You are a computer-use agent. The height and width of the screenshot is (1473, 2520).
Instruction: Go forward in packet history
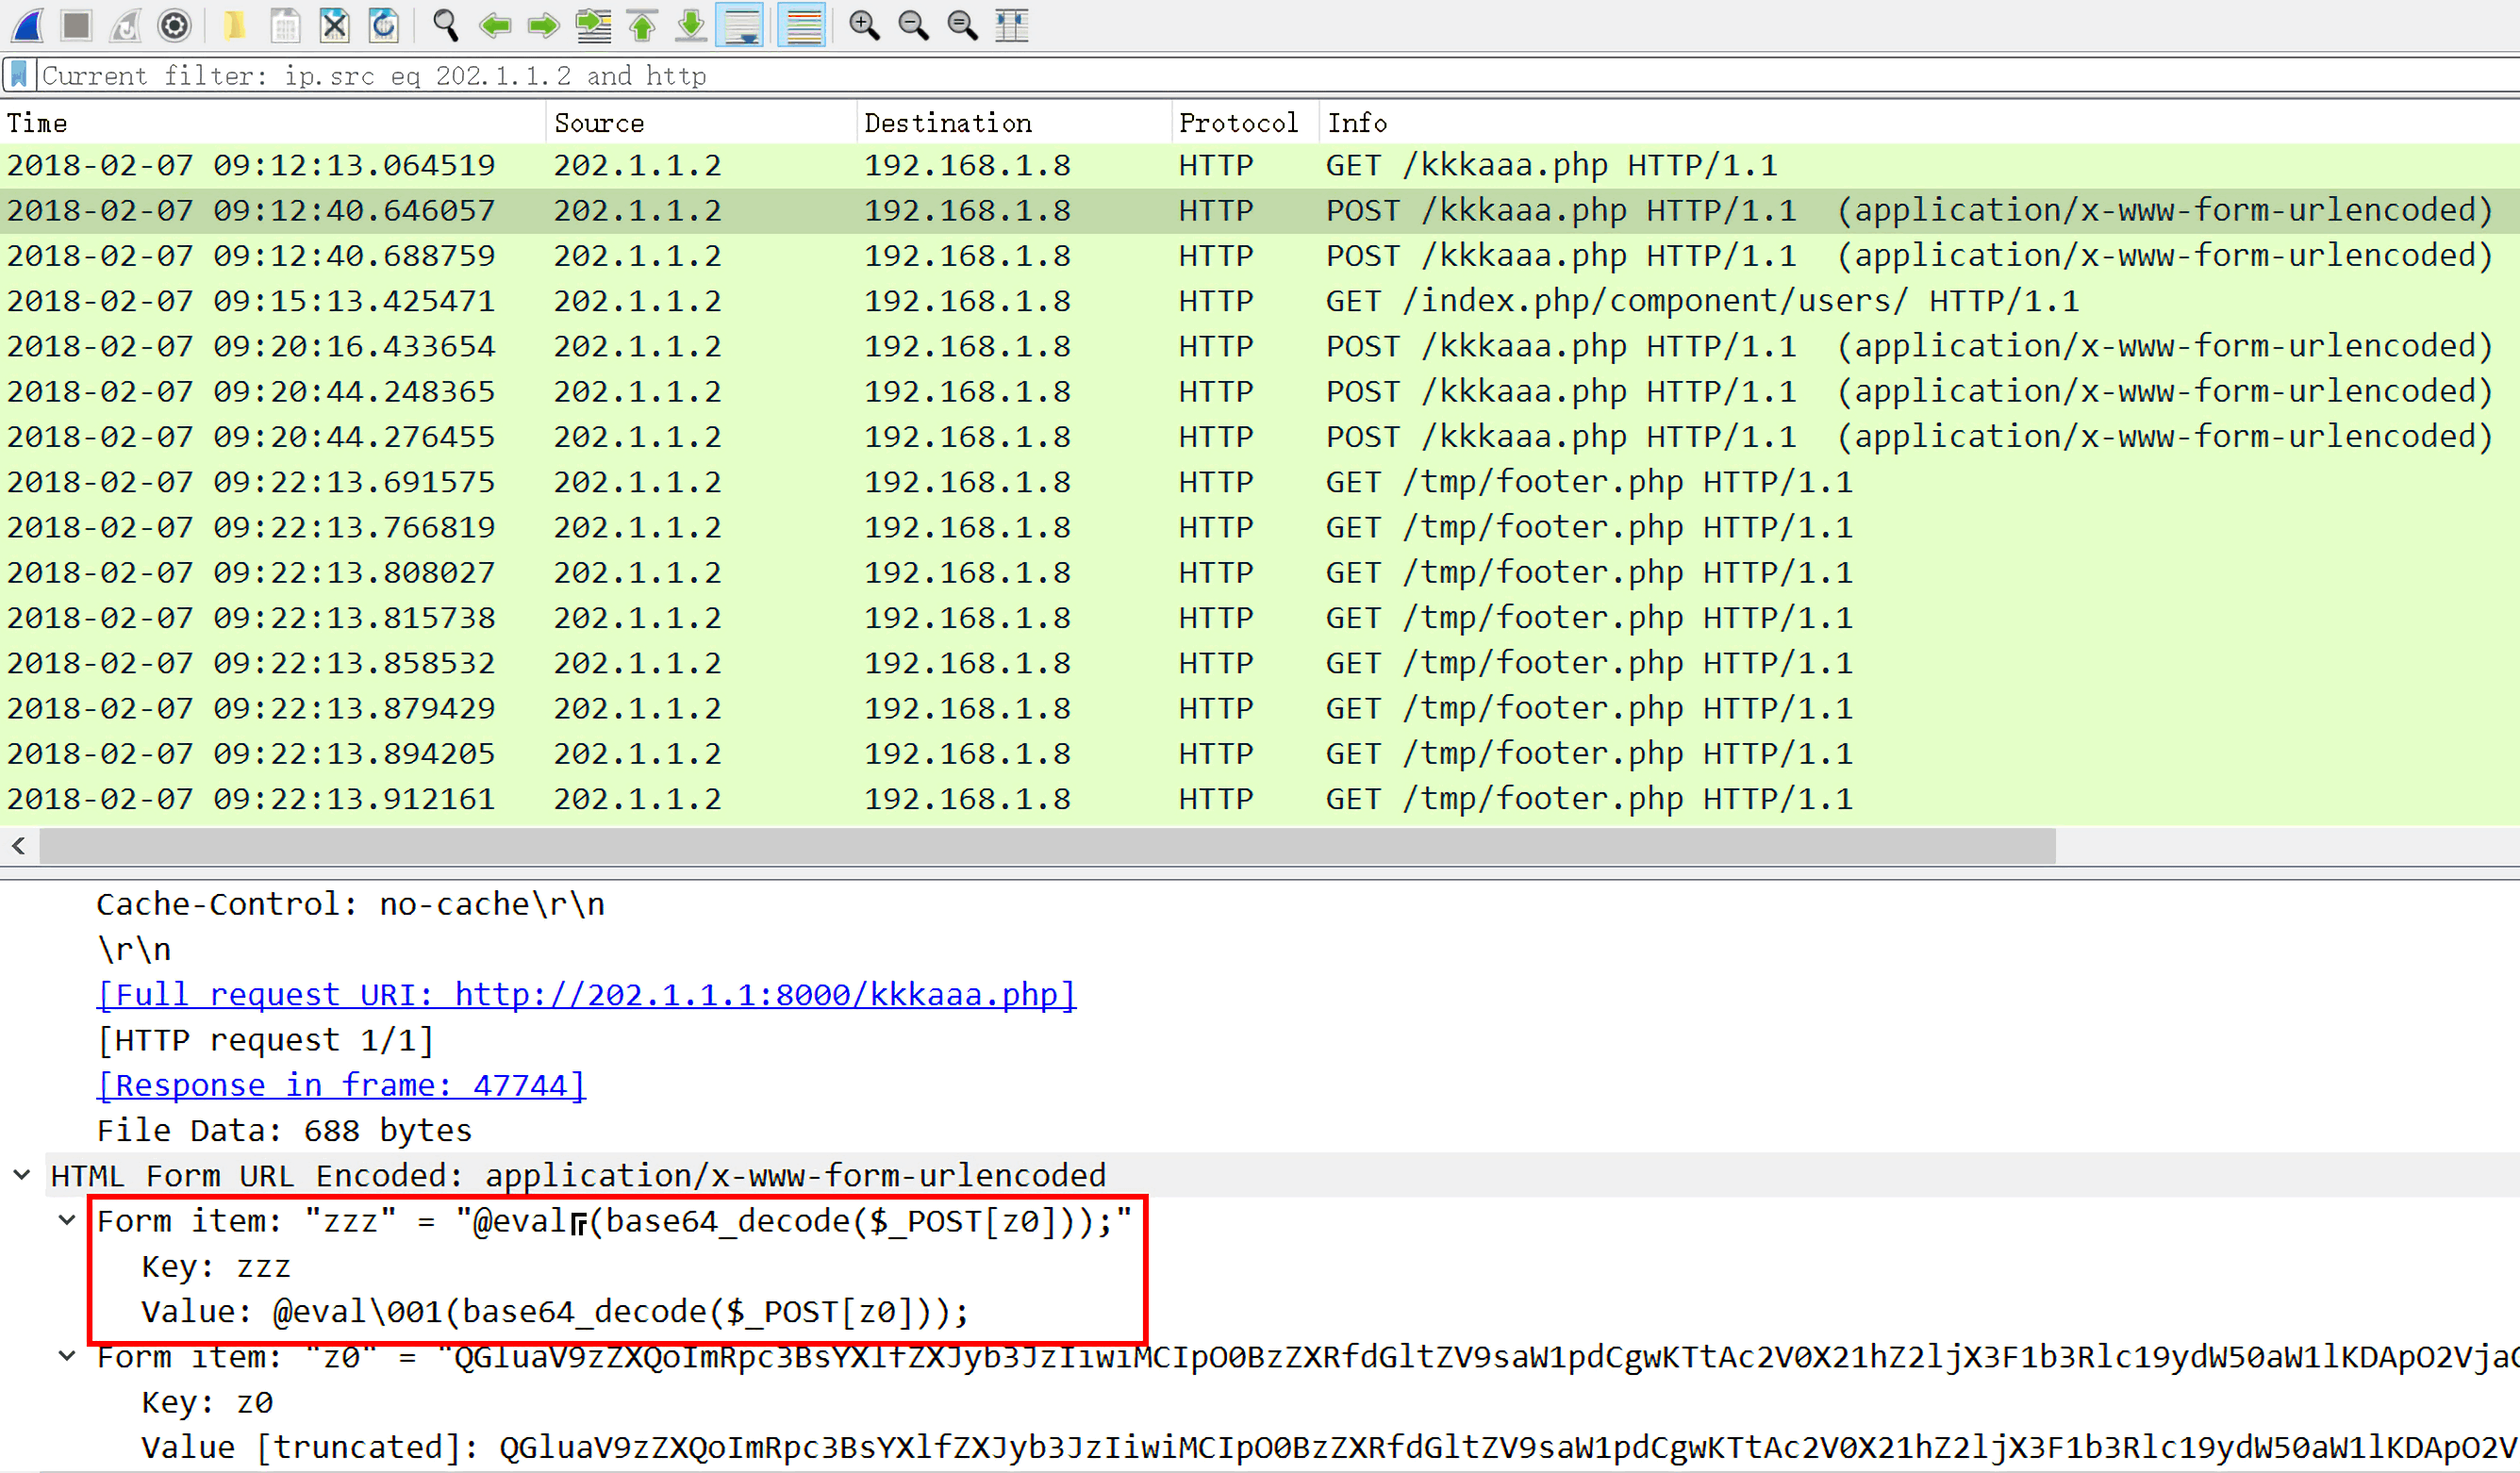(x=544, y=25)
